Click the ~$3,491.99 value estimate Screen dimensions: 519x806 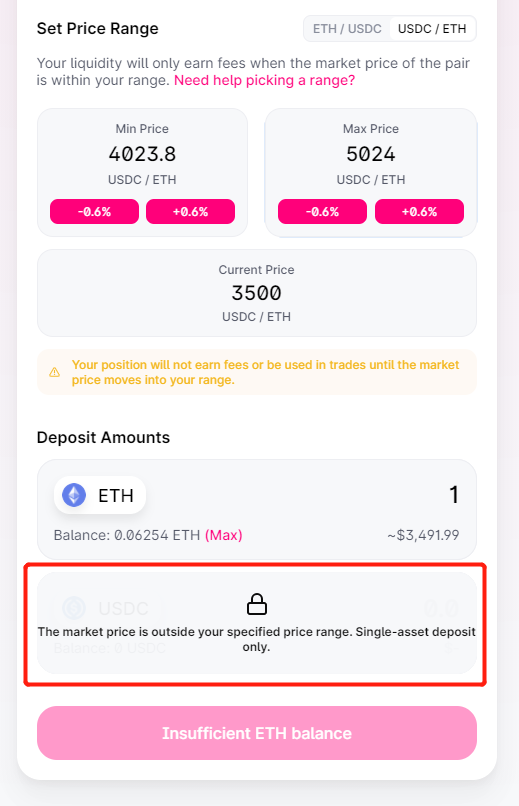423,535
